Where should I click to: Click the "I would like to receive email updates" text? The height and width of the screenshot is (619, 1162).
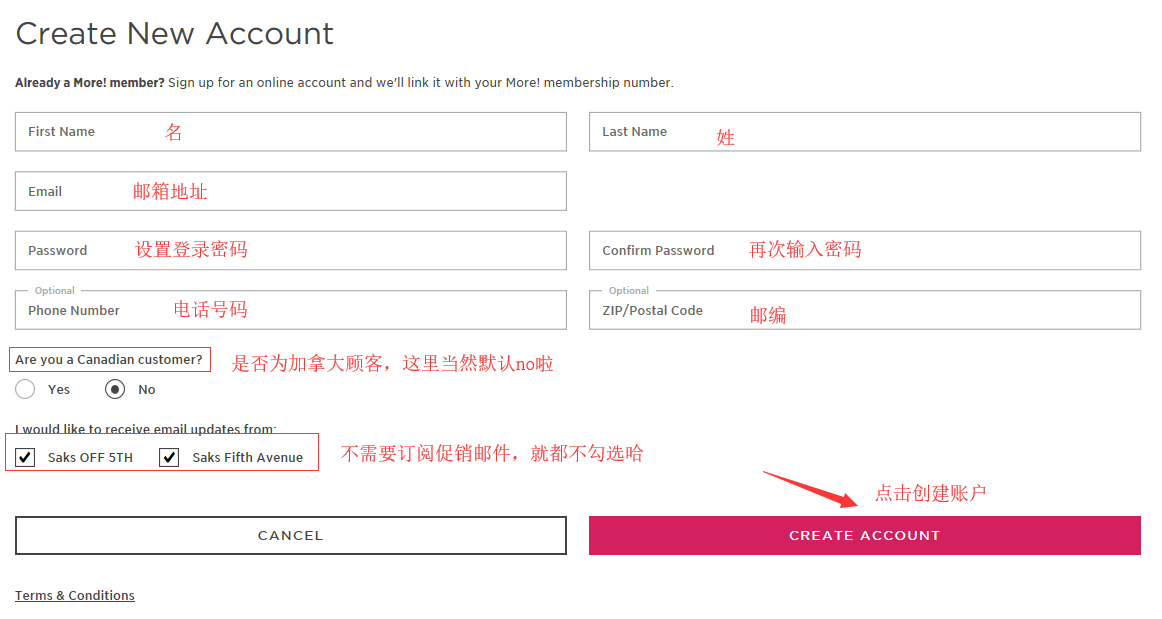coord(146,429)
